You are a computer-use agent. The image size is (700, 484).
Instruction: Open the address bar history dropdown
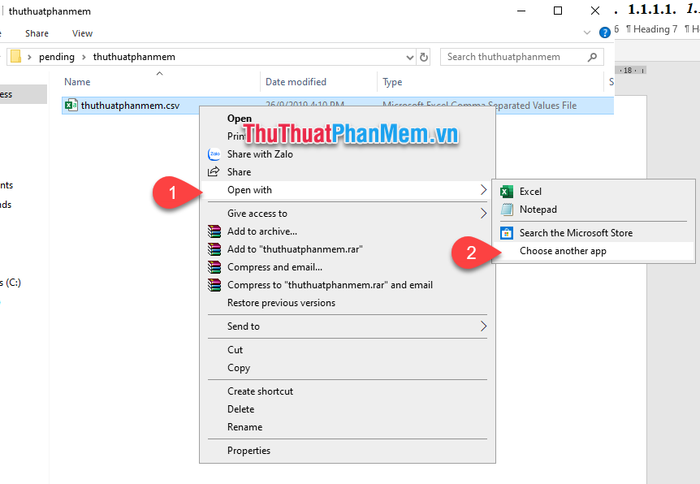[x=409, y=57]
